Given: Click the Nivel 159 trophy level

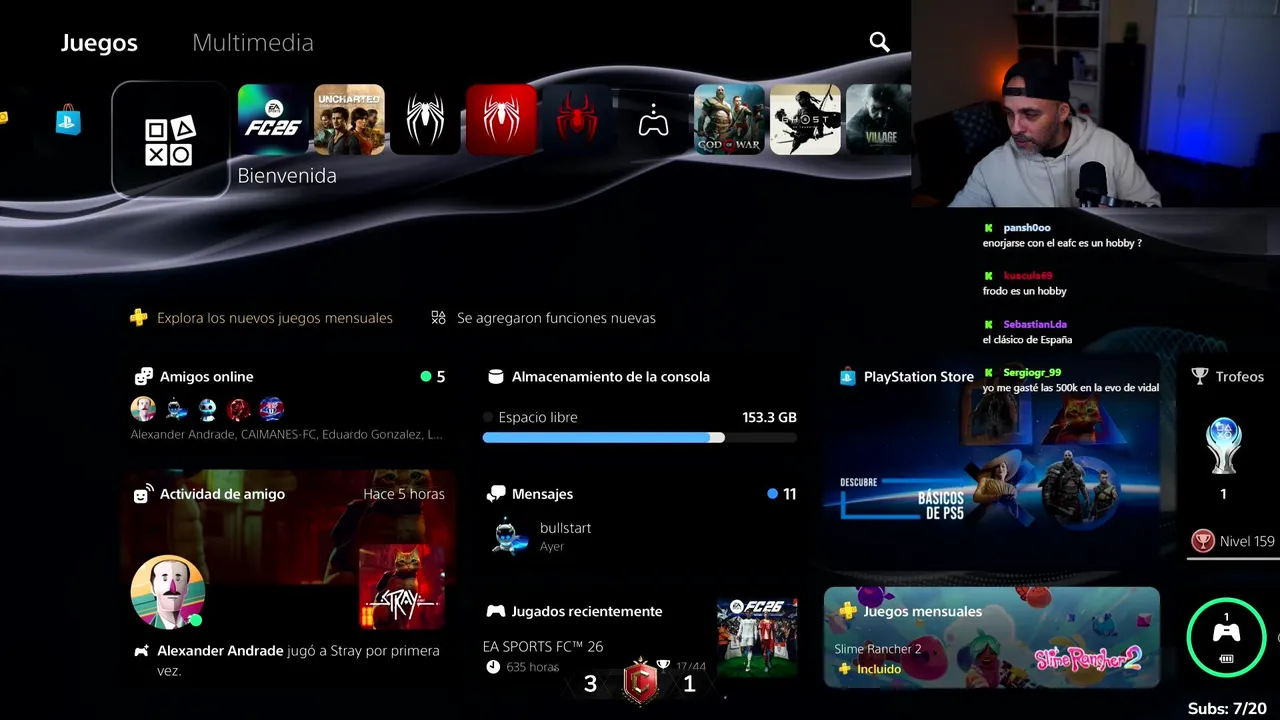Looking at the screenshot, I should [1233, 541].
